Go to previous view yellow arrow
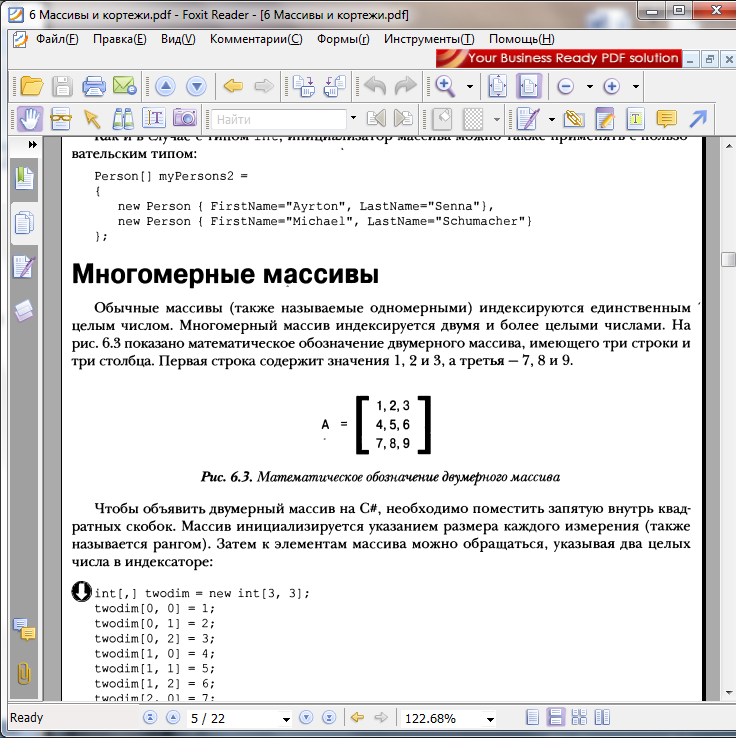 tap(233, 86)
